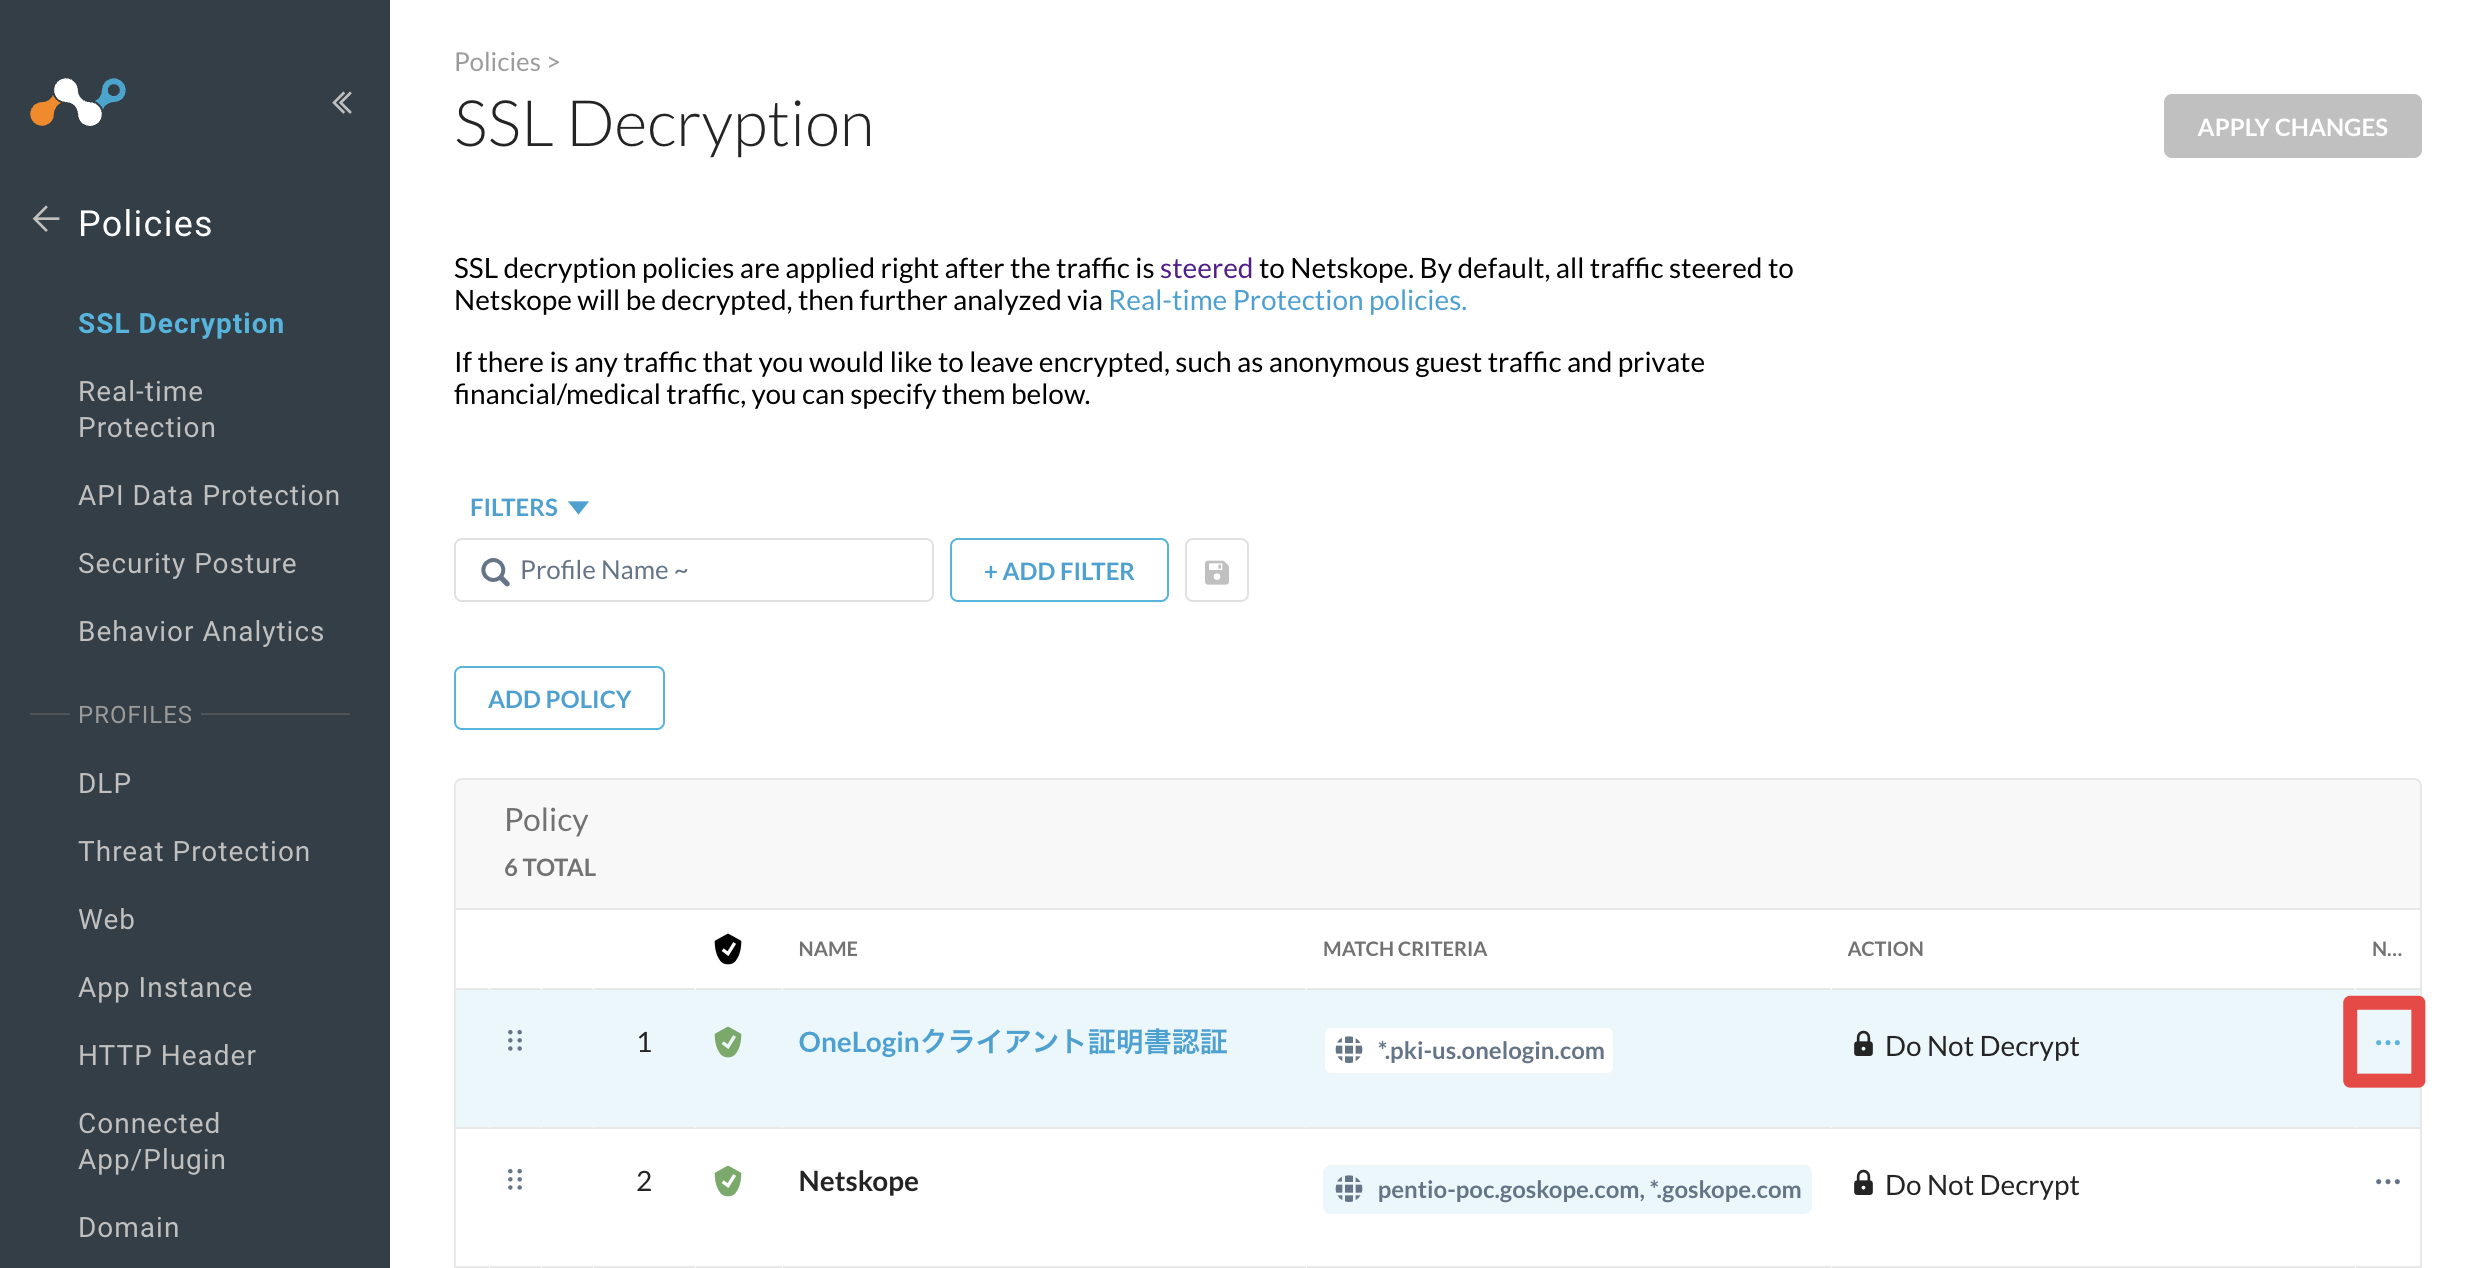This screenshot has height=1268, width=2470.
Task: Click the shield status column header icon
Action: pyautogui.click(x=728, y=948)
